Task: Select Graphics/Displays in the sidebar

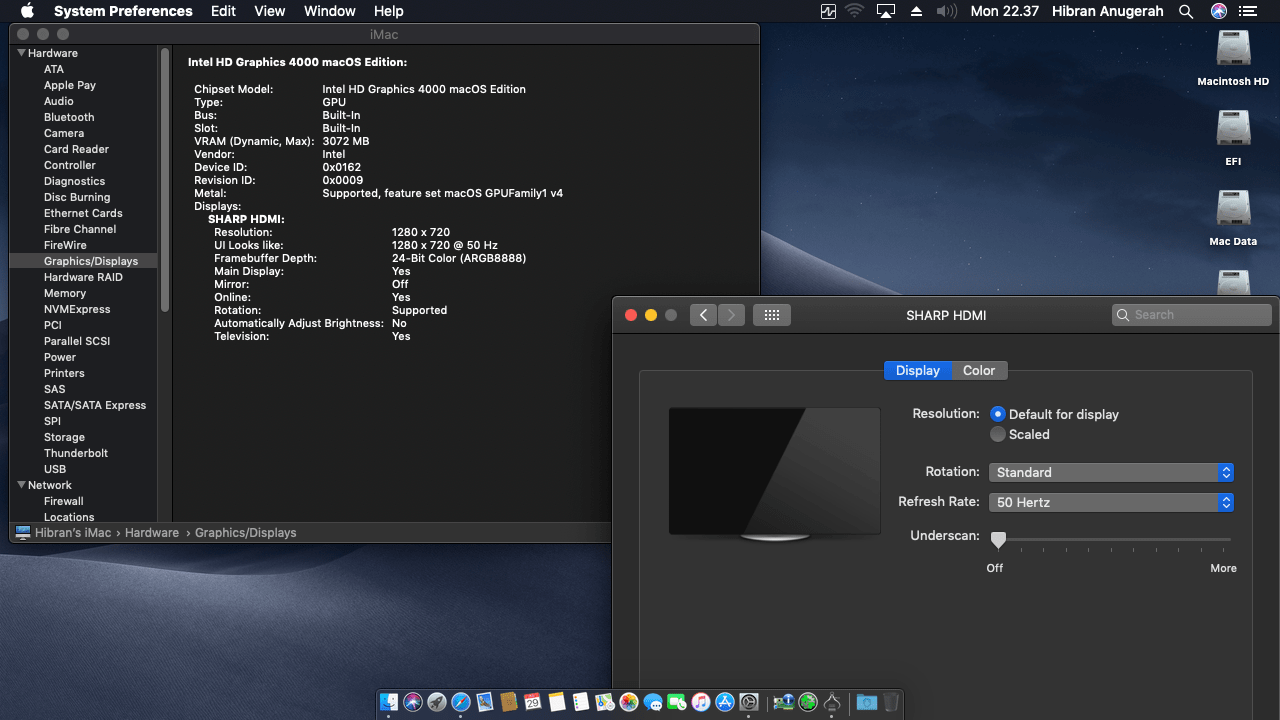Action: (91, 261)
